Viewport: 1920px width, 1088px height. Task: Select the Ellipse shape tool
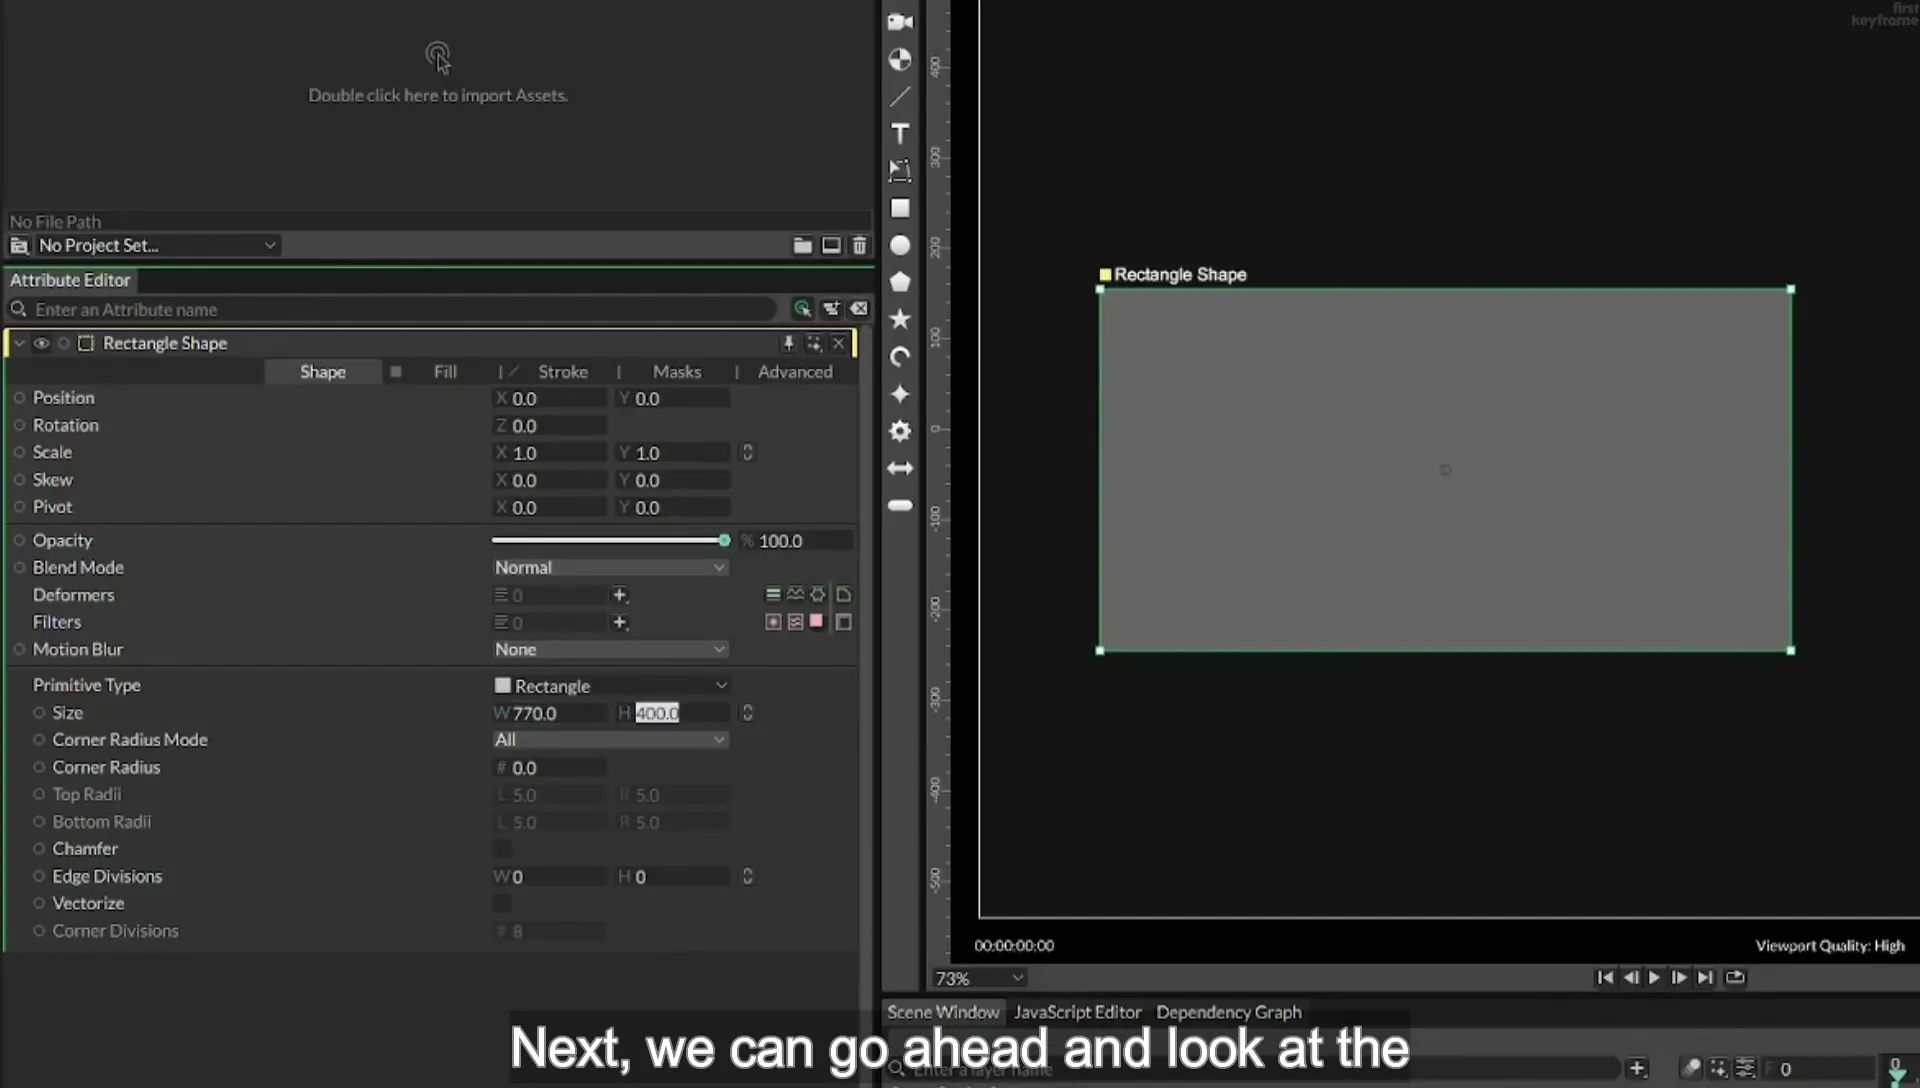(900, 246)
